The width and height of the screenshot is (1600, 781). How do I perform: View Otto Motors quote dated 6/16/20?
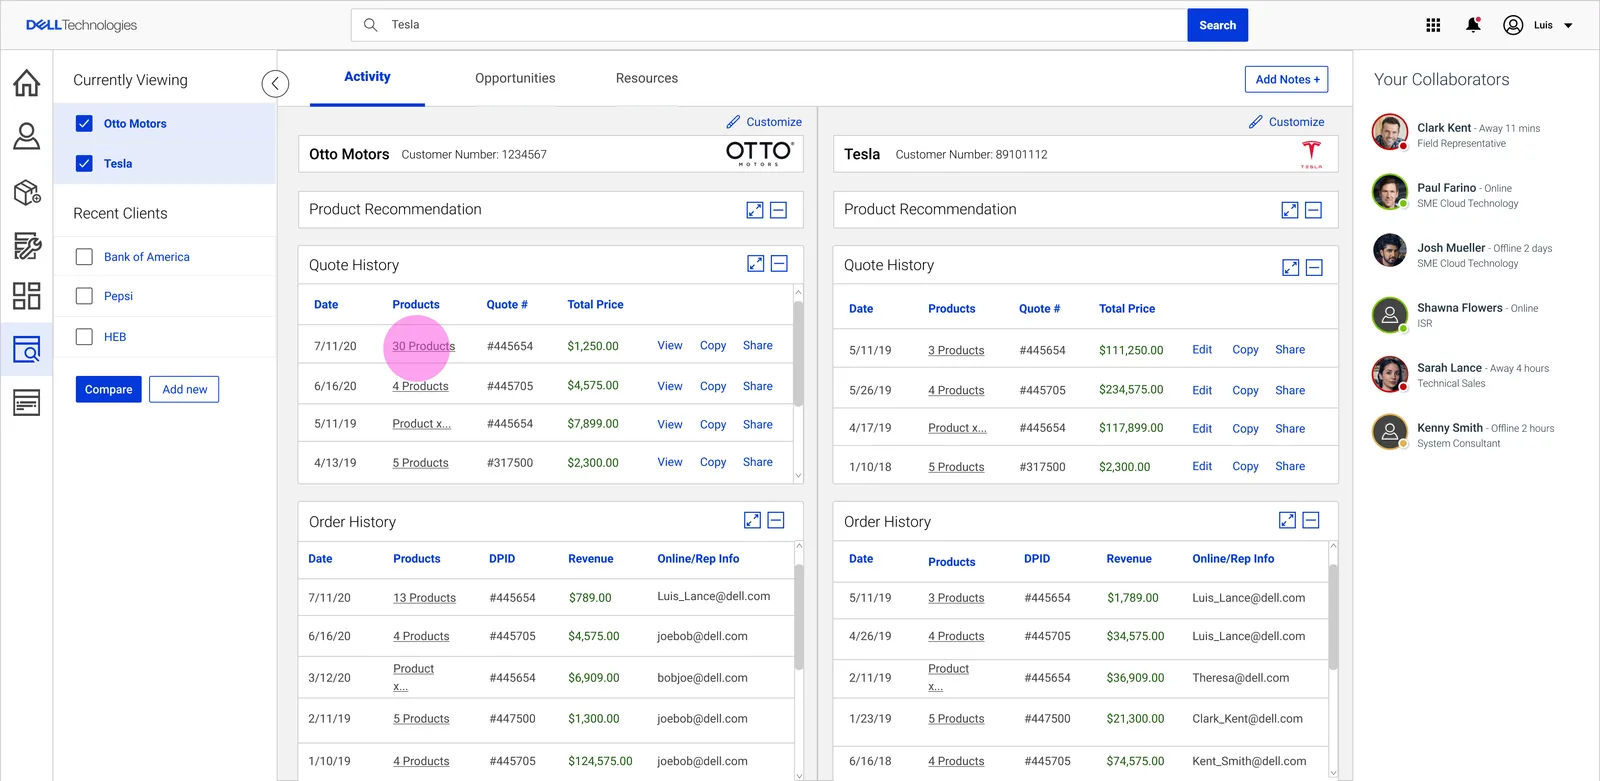670,386
